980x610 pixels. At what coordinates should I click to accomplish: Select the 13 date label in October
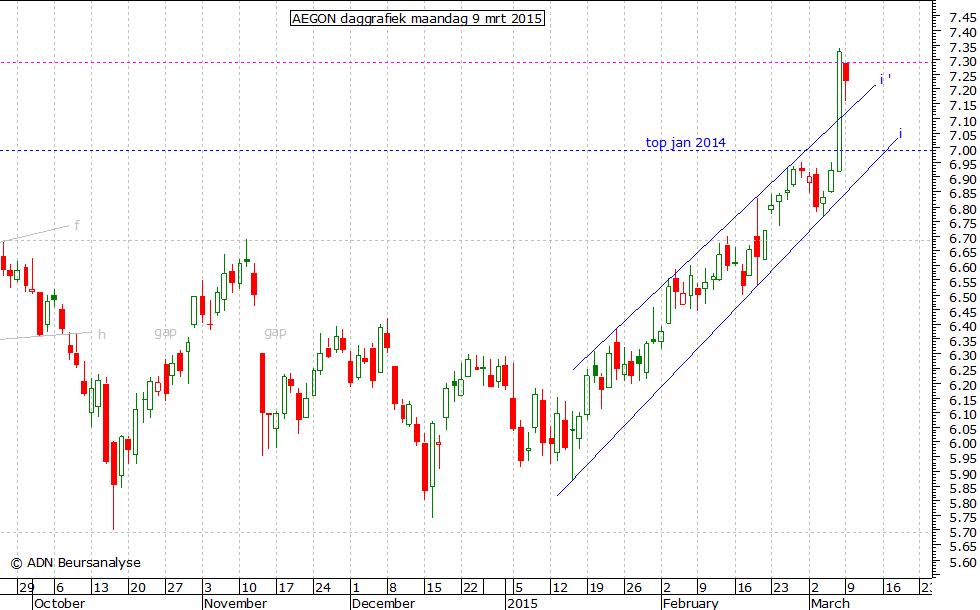101,588
